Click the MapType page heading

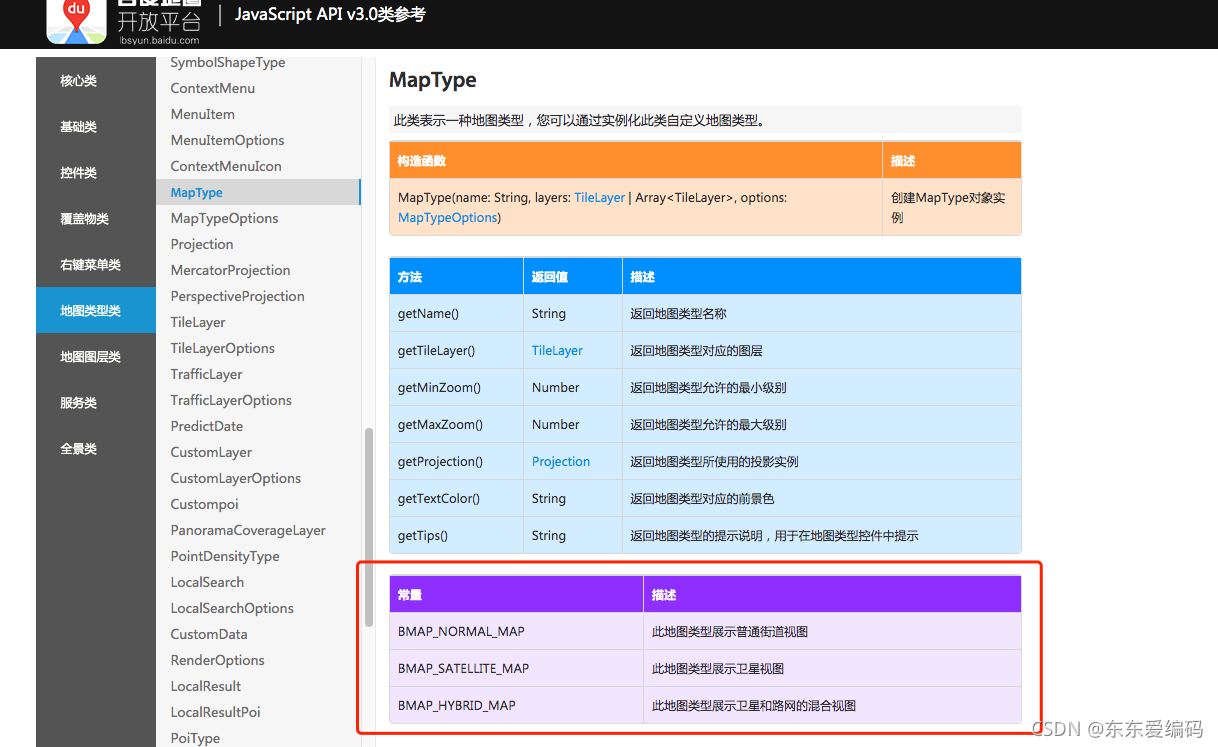433,80
